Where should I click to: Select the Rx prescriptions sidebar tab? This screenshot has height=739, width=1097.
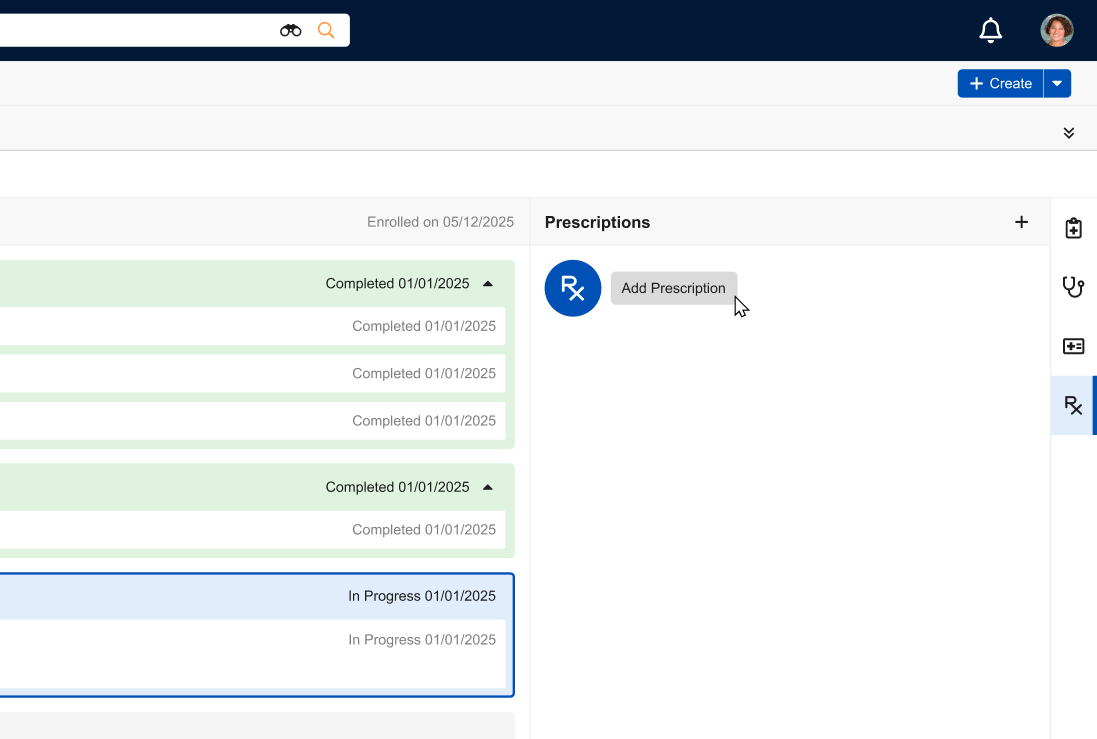click(x=1073, y=405)
